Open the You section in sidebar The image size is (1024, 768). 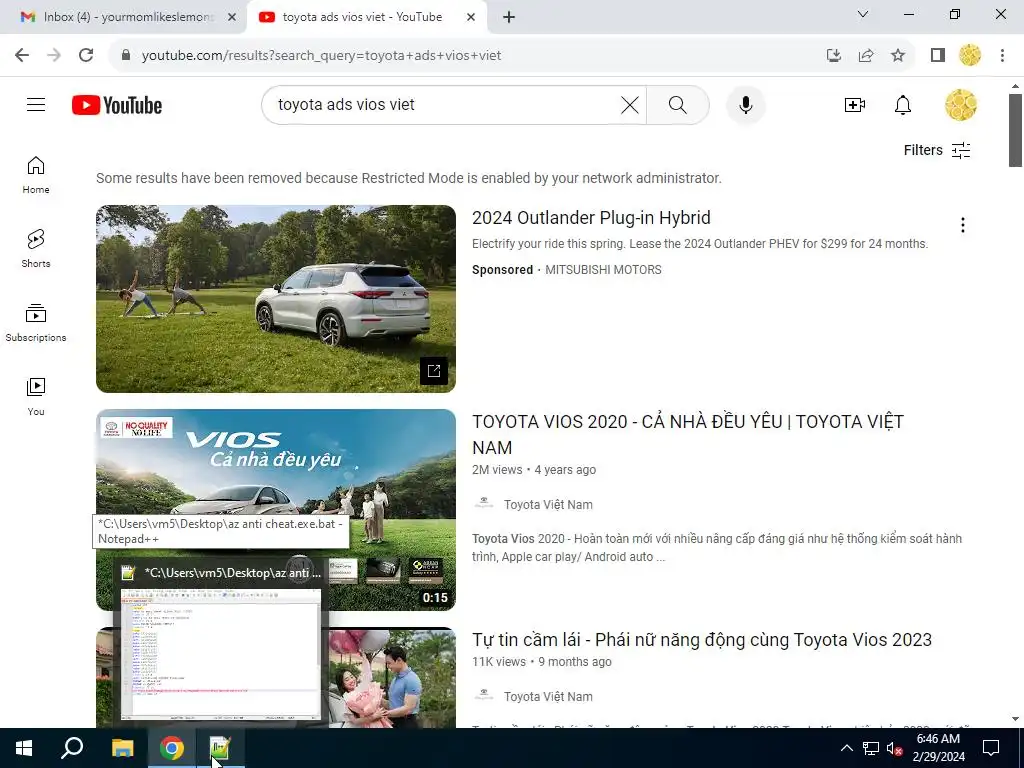[x=36, y=396]
